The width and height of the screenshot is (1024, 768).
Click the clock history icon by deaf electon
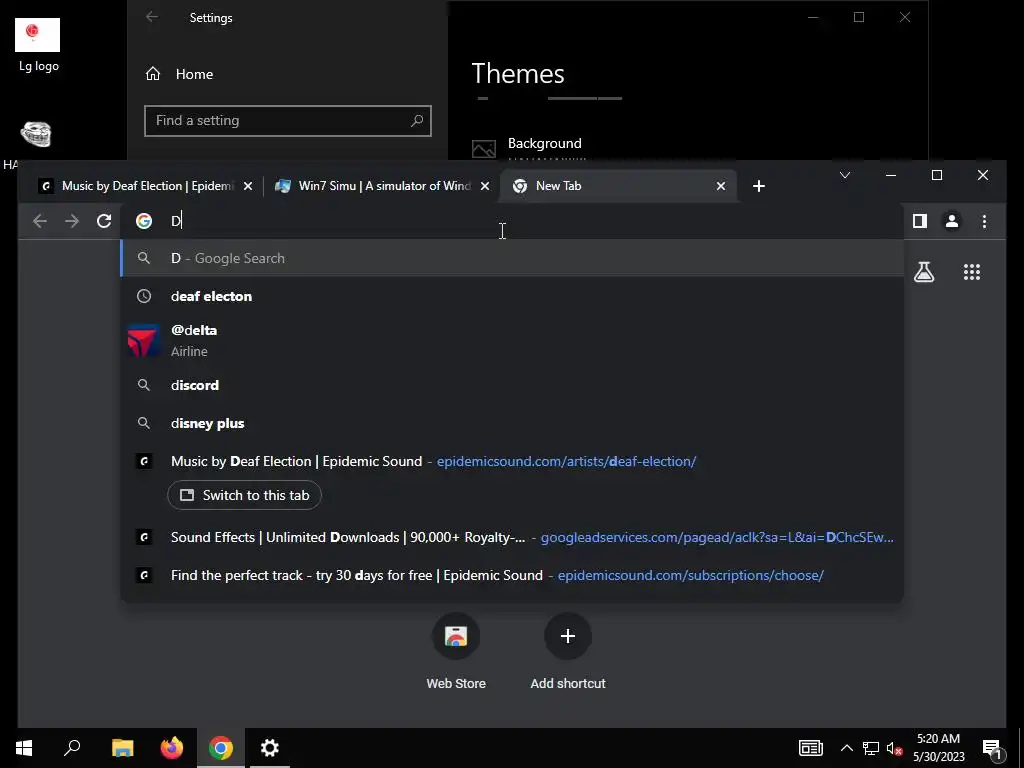click(x=144, y=296)
